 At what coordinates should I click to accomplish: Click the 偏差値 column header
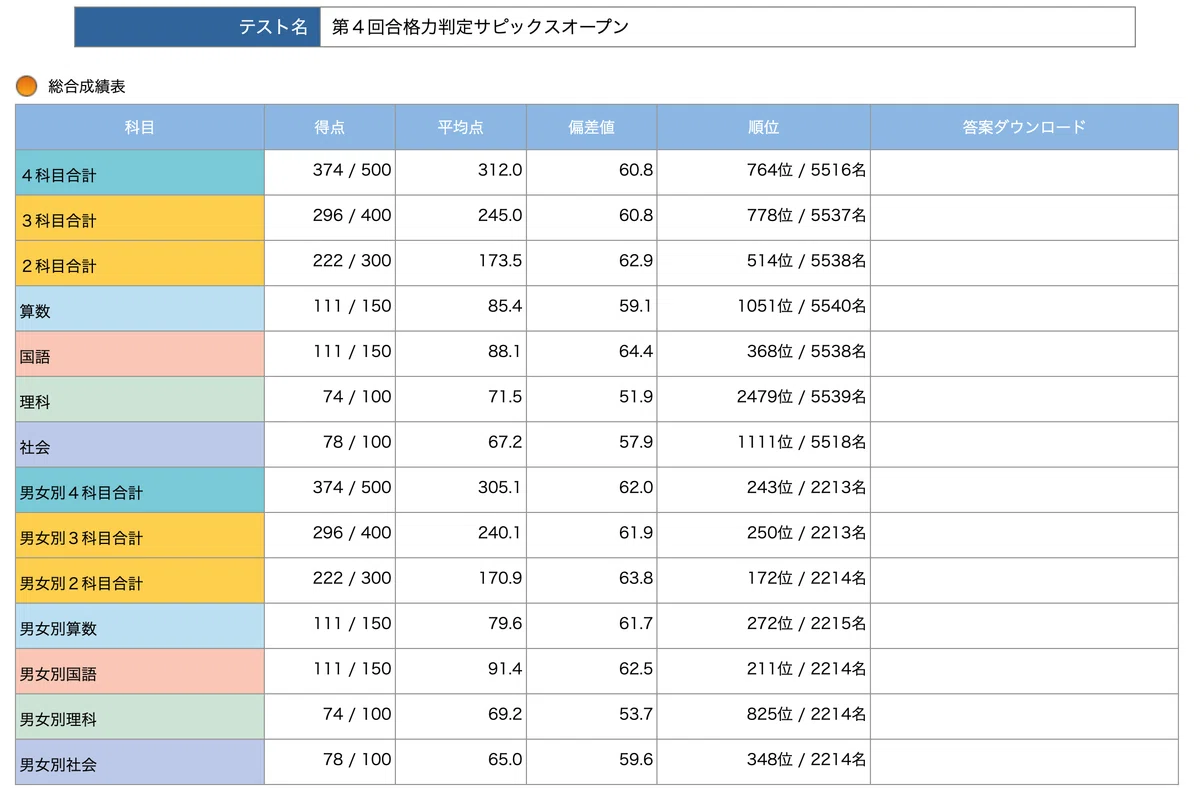tap(592, 127)
